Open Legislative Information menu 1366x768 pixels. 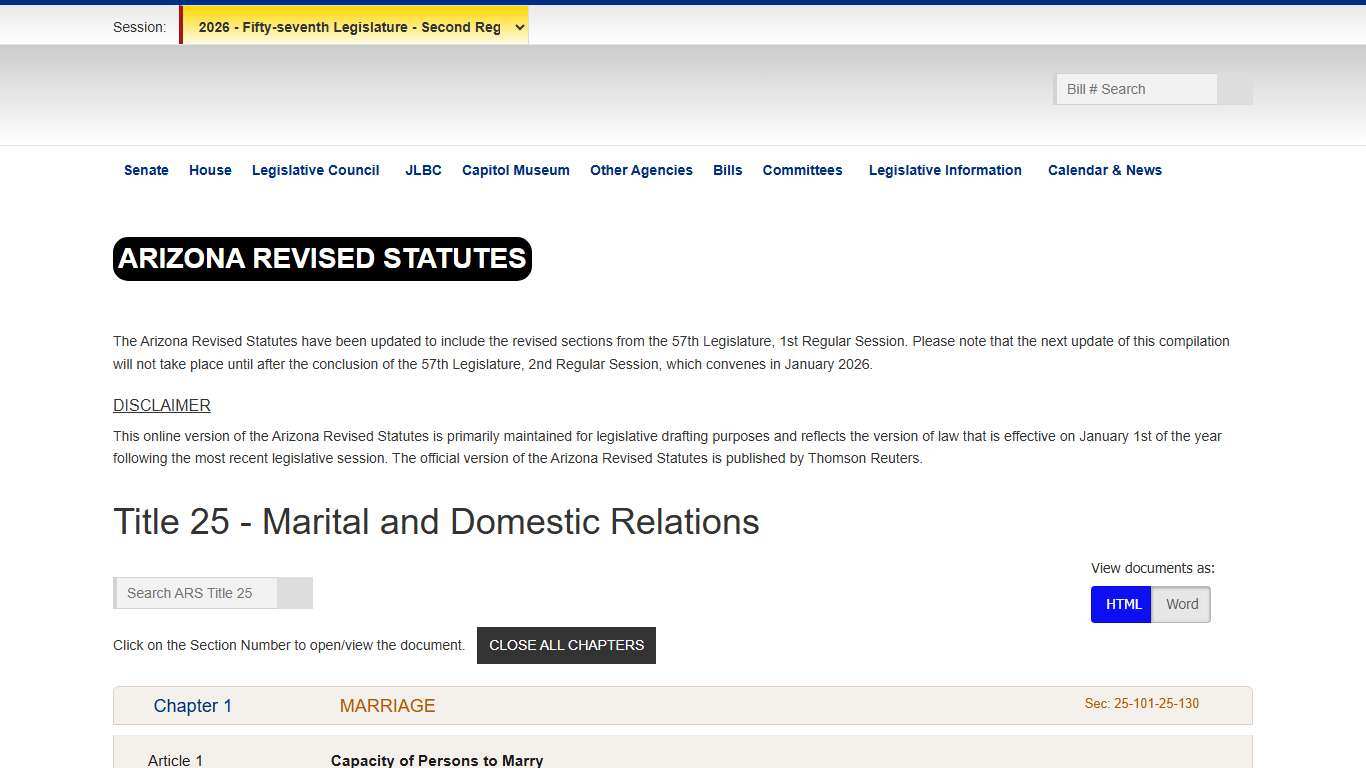[944, 170]
